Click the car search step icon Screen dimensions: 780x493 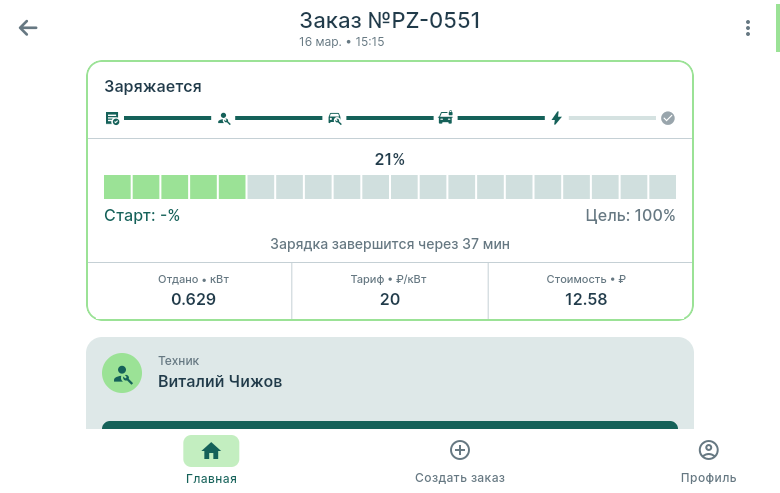pyautogui.click(x=334, y=118)
